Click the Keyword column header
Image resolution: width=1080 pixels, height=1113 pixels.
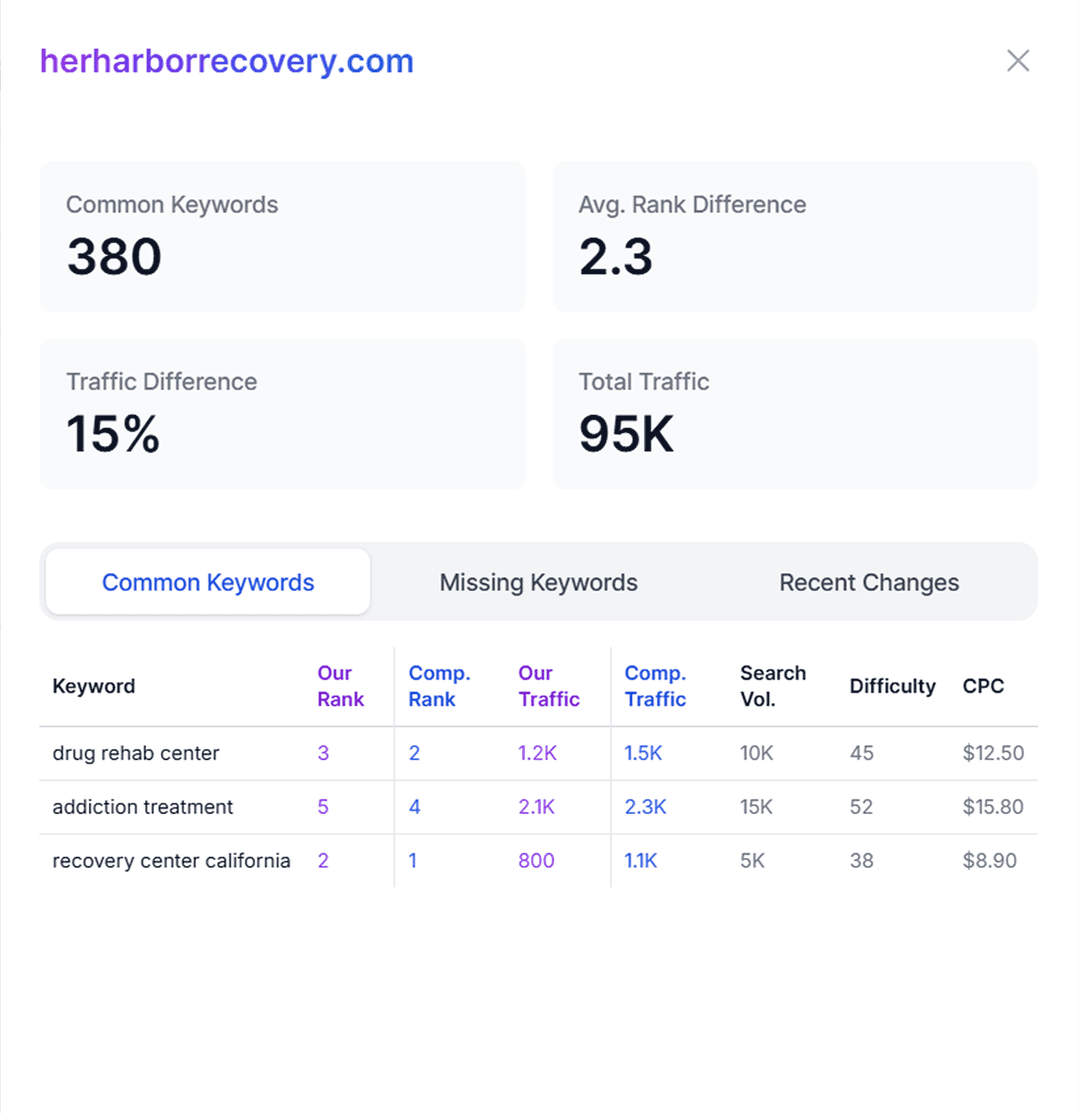point(94,686)
